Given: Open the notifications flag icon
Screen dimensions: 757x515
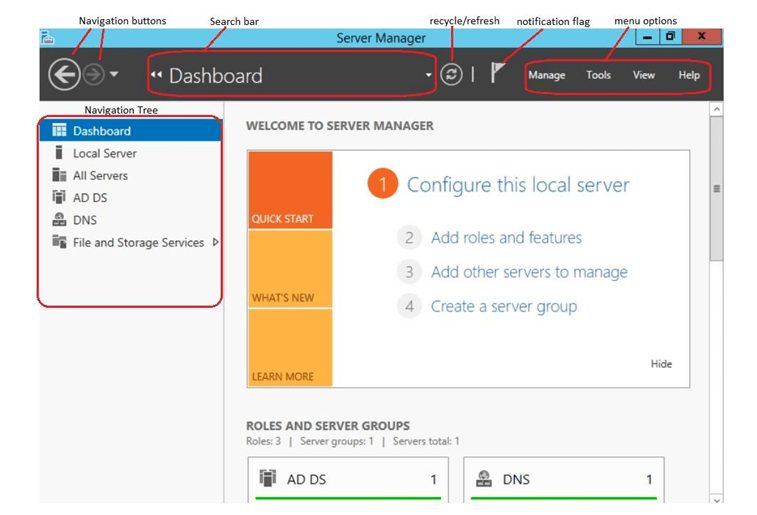Looking at the screenshot, I should [497, 73].
